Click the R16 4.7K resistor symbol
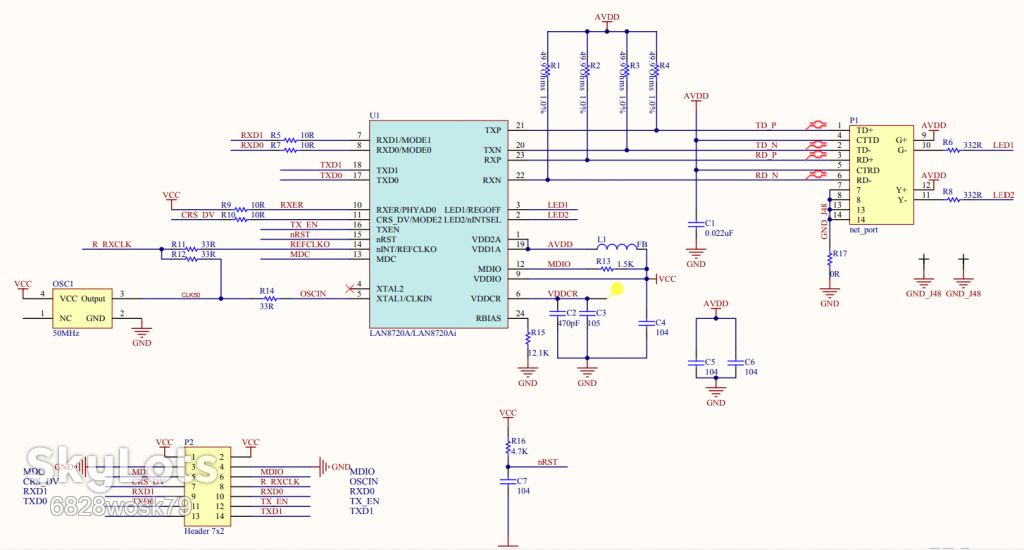Viewport: 1024px width, 550px height. 508,447
